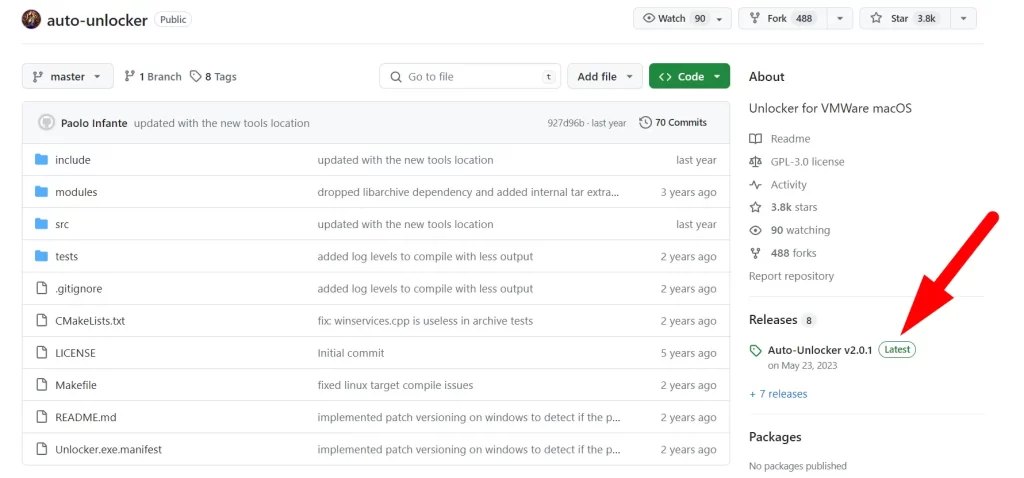This screenshot has height=478, width=1024.
Task: Click the README.md file icon
Action: [42, 417]
